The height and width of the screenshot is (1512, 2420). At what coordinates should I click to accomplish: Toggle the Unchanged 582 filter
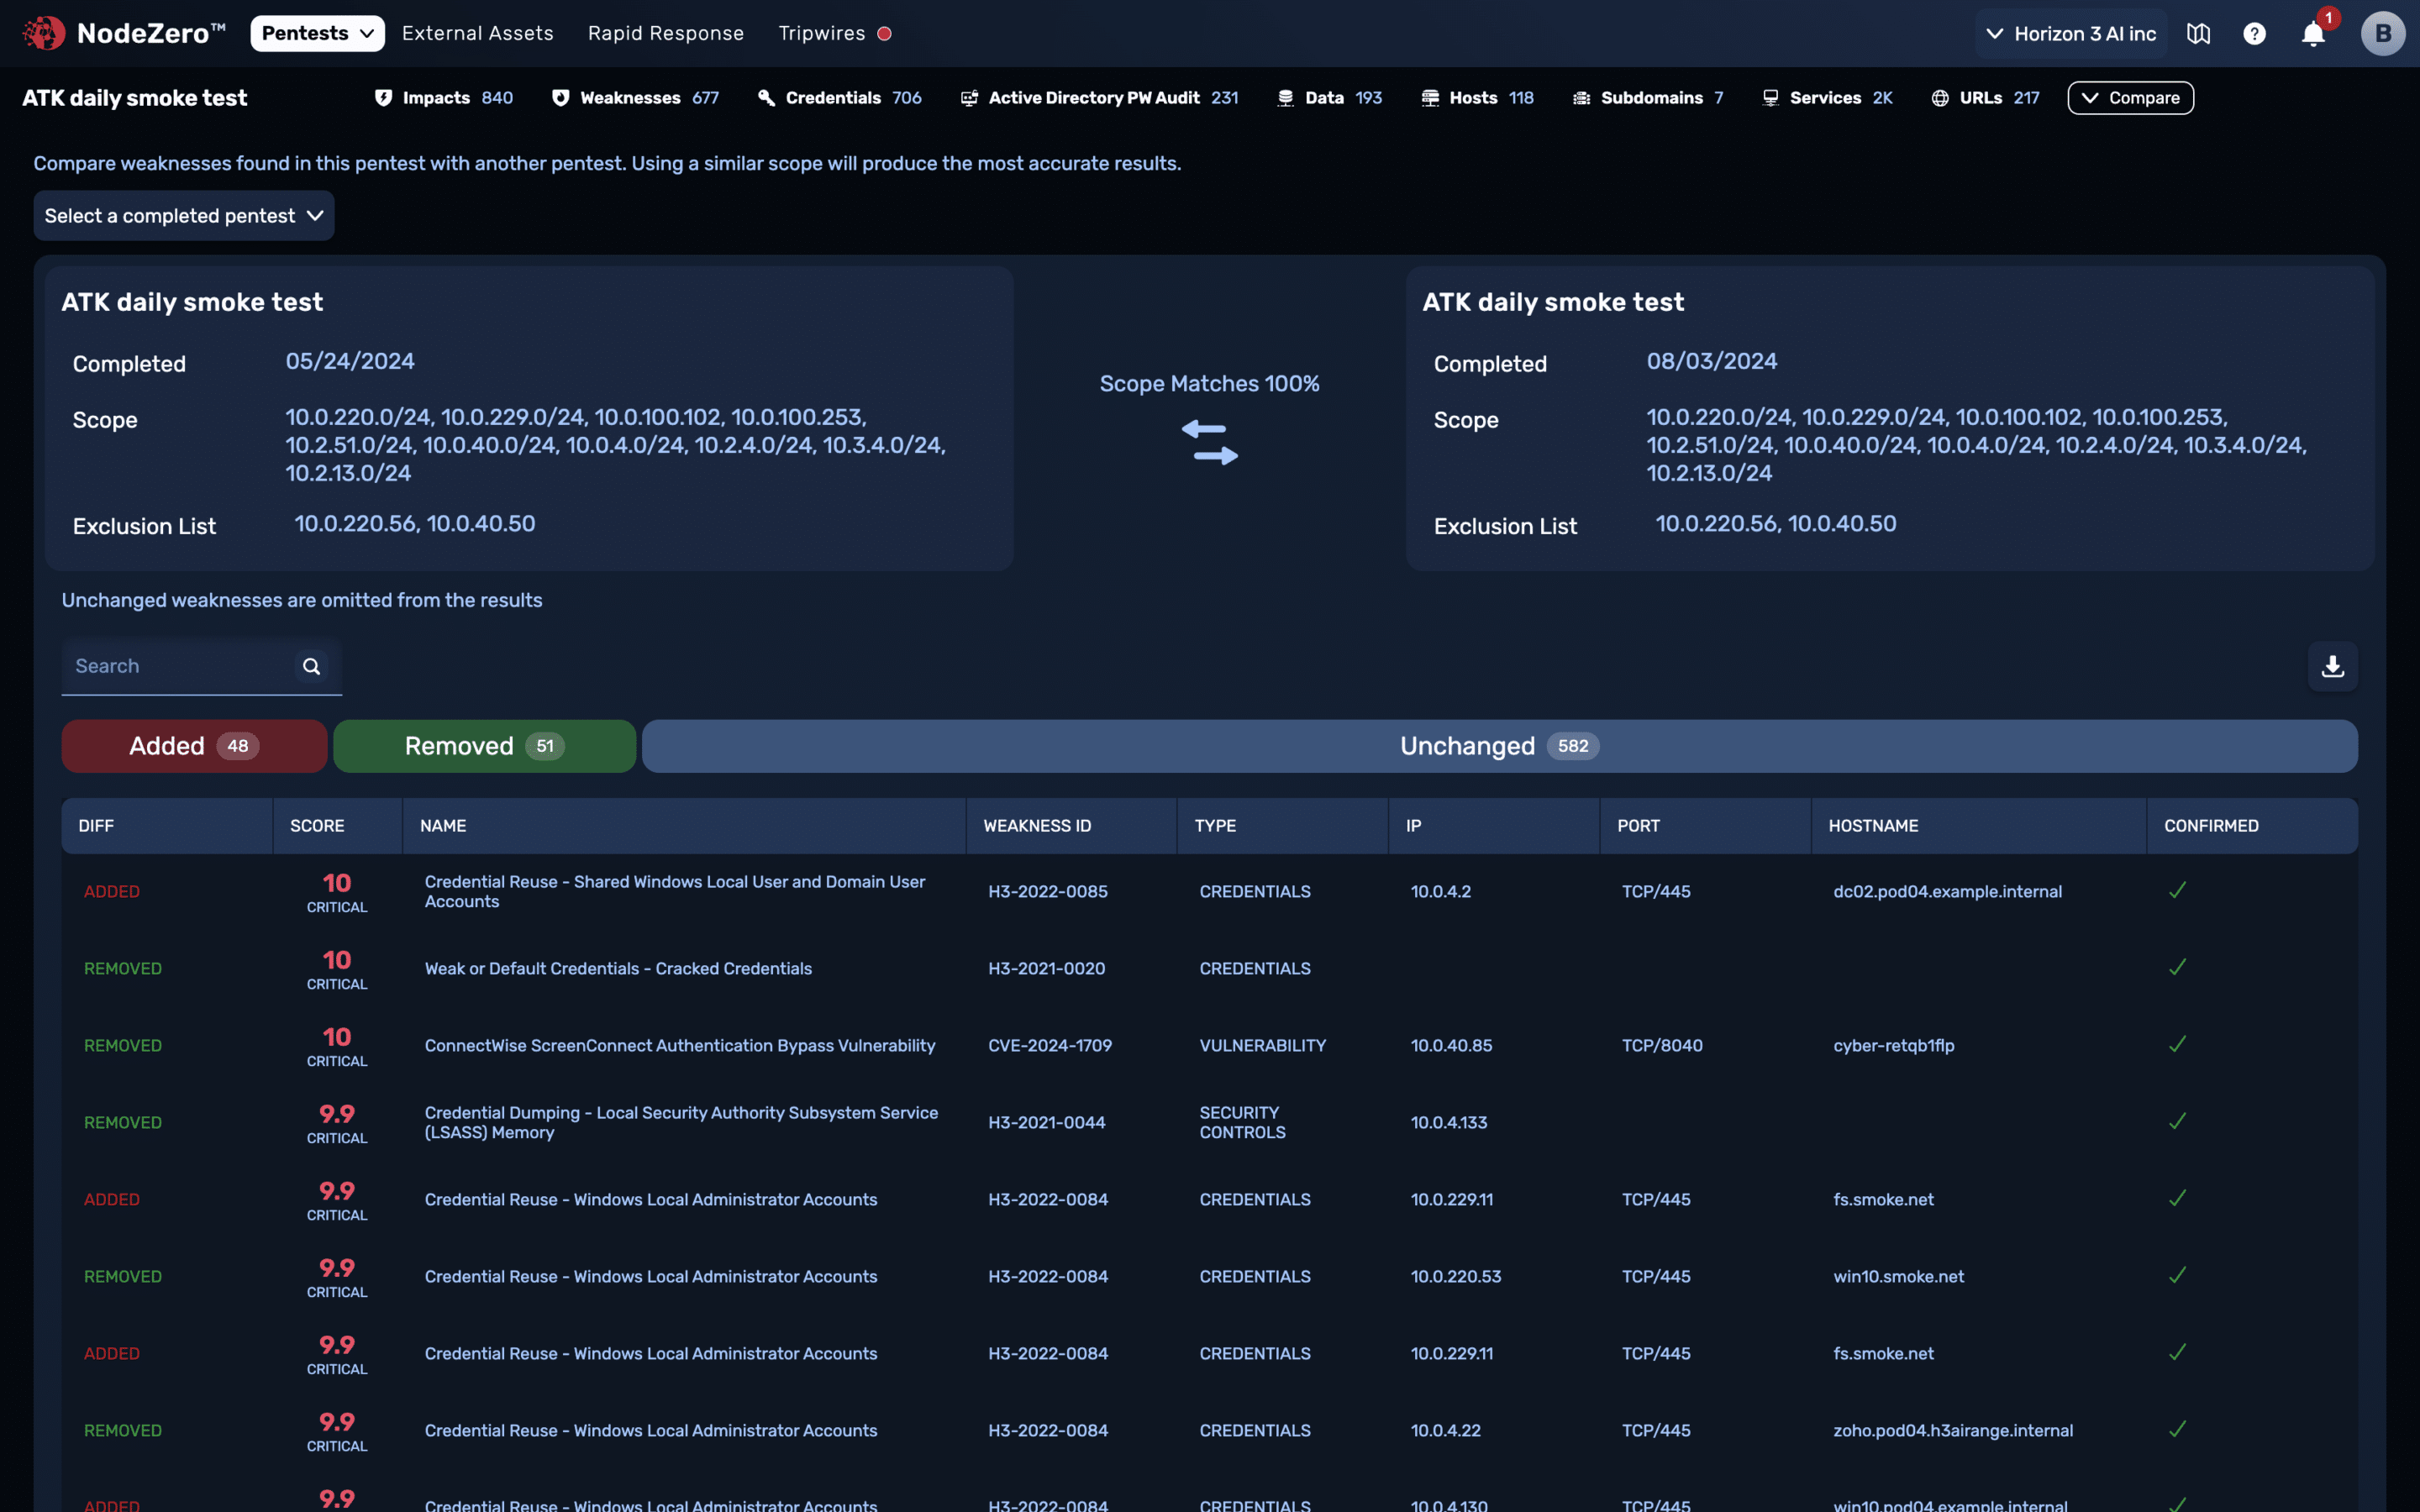1497,745
